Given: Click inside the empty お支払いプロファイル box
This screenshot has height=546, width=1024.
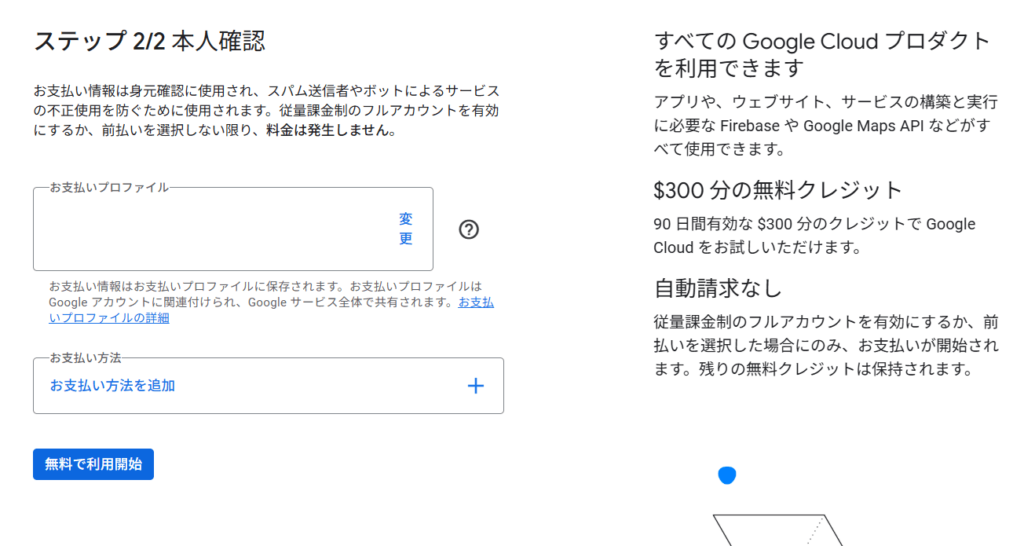Looking at the screenshot, I should pos(216,229).
